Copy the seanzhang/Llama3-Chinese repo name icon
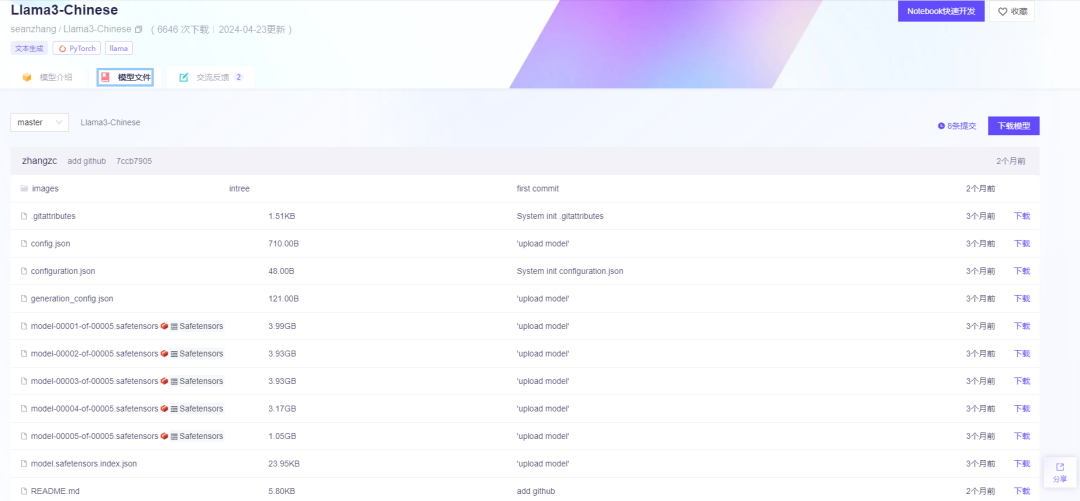Viewport: 1080px width, 501px height. pos(138,30)
